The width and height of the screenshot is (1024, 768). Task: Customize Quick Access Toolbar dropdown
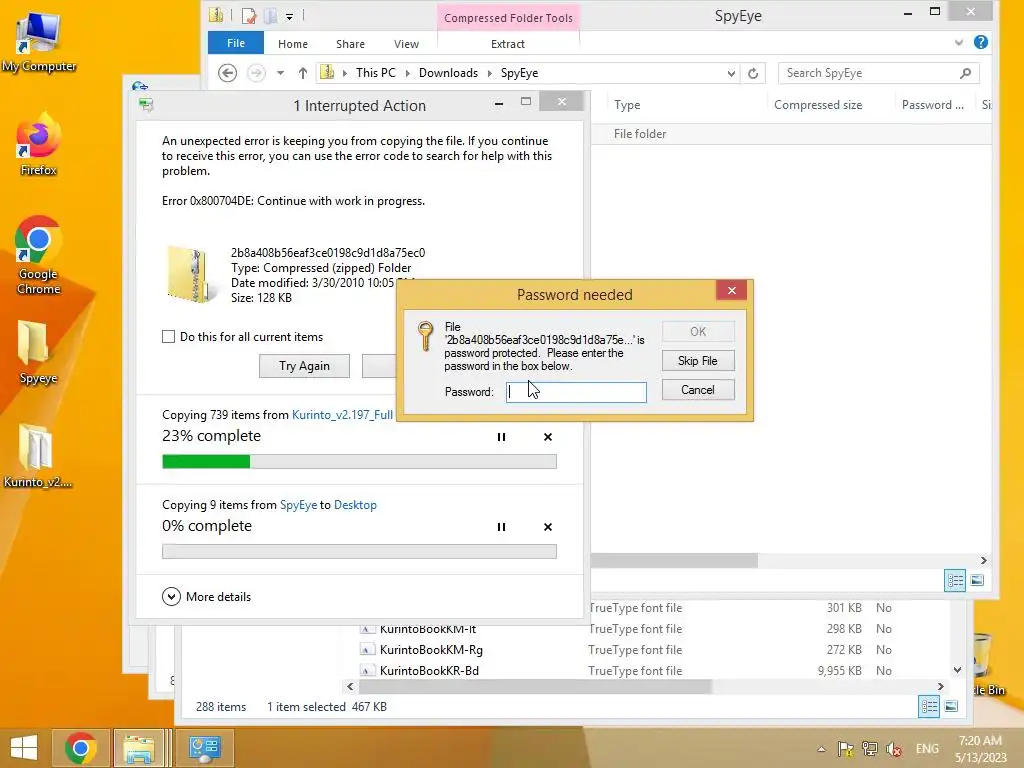tap(289, 16)
